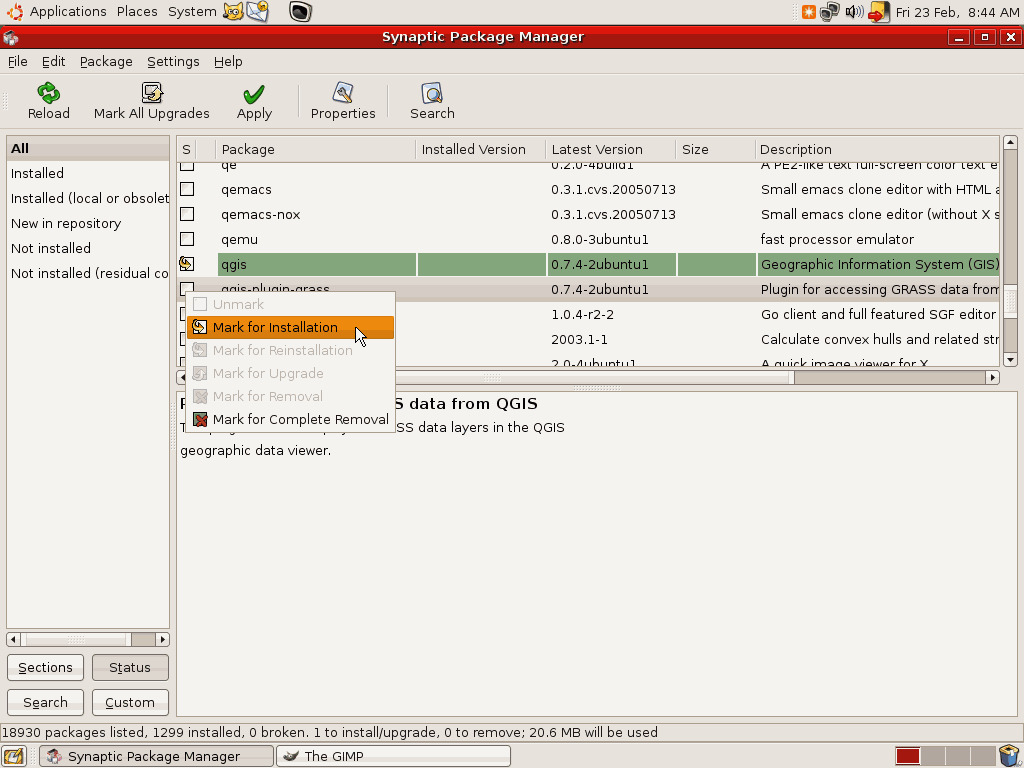Toggle the qemu package status checkbox
Screen dimensions: 1024x768
tap(187, 239)
